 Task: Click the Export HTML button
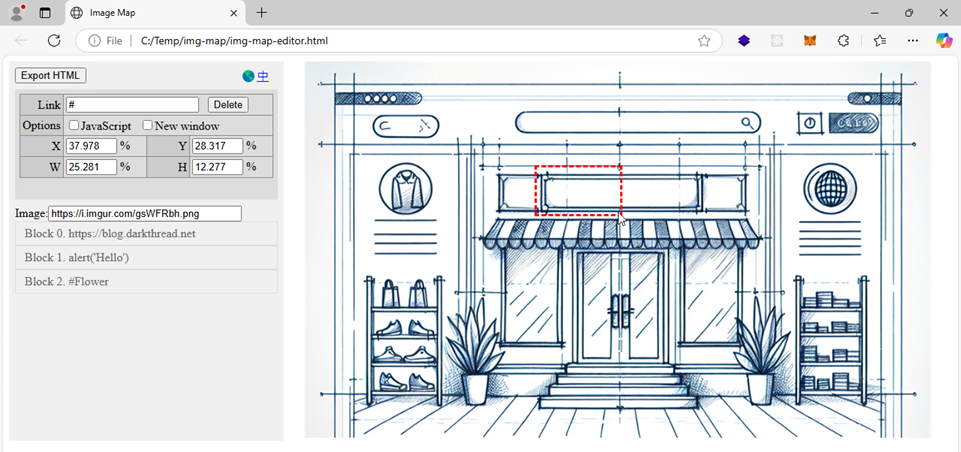(51, 76)
